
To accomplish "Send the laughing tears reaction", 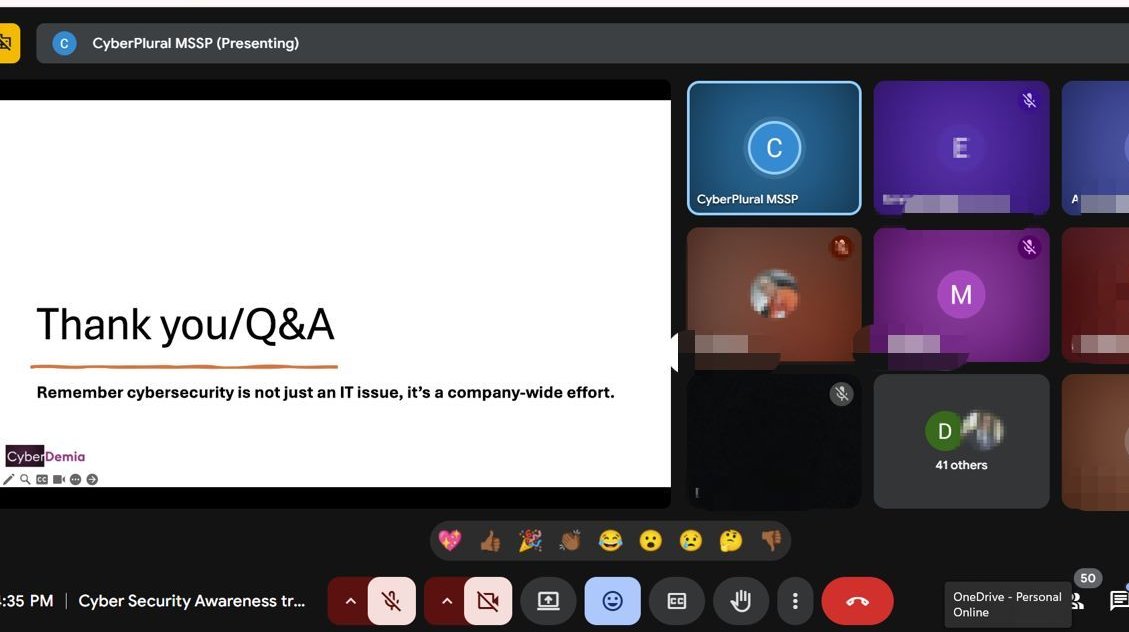I will point(611,541).
